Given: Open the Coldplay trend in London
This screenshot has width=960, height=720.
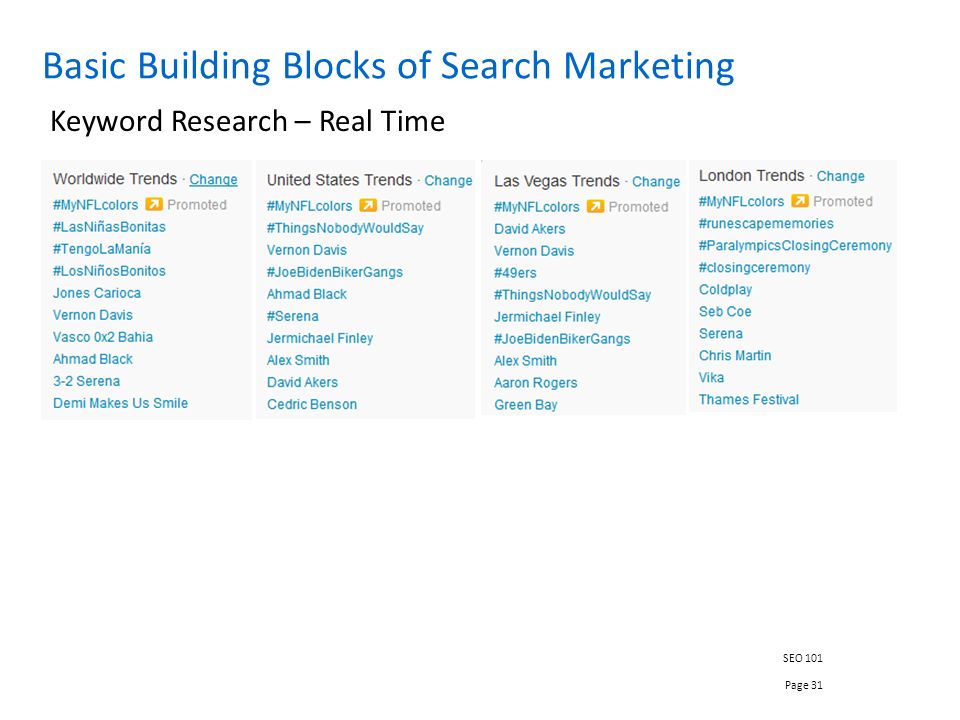Looking at the screenshot, I should click(x=726, y=290).
